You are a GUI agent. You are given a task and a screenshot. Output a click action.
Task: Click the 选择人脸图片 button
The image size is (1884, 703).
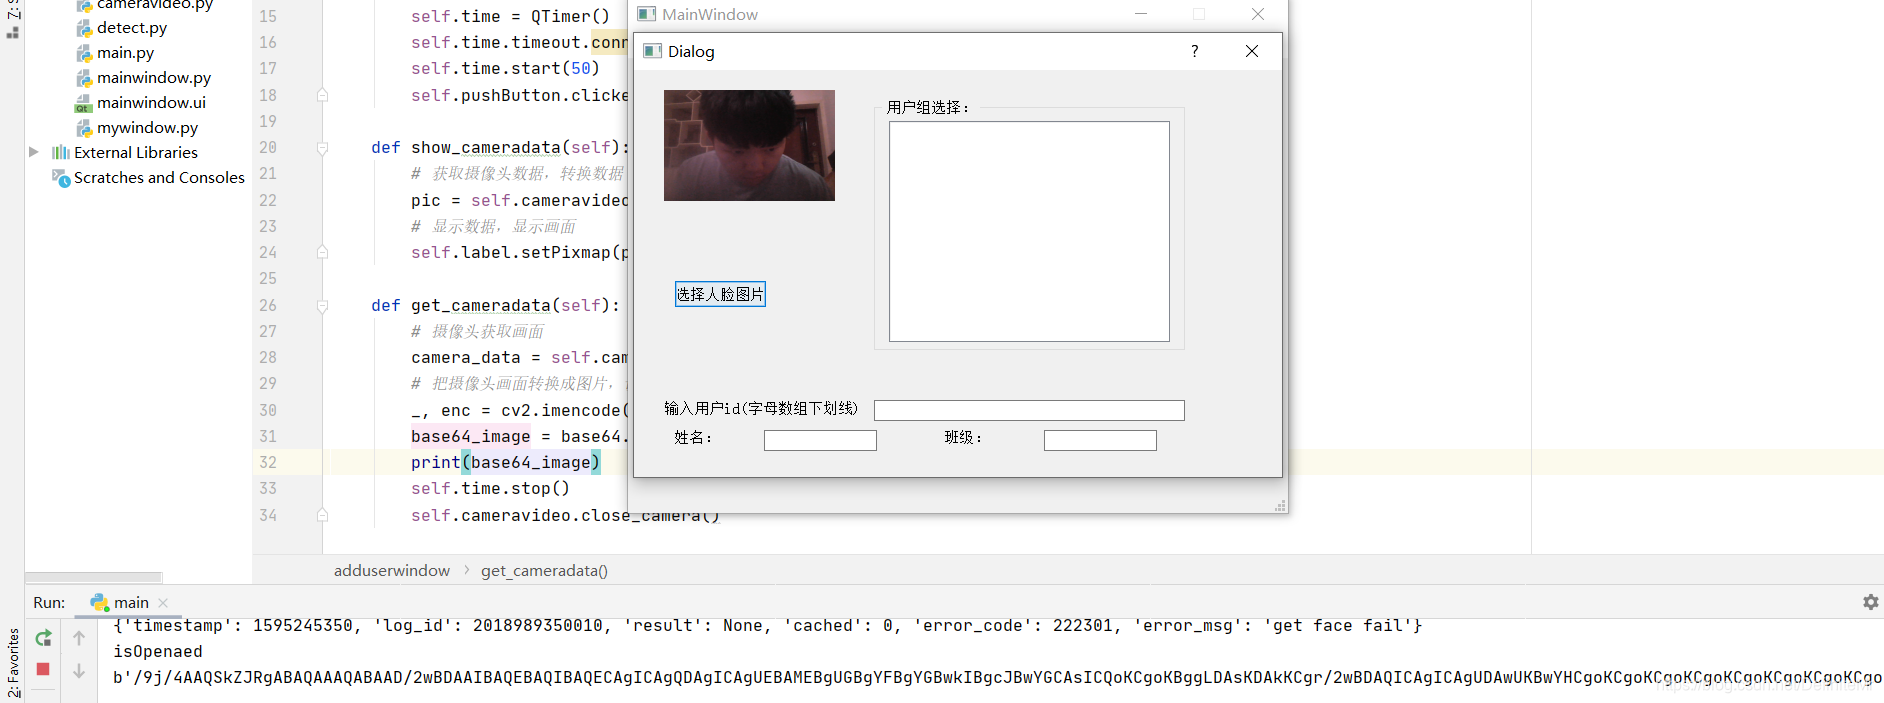tap(720, 294)
